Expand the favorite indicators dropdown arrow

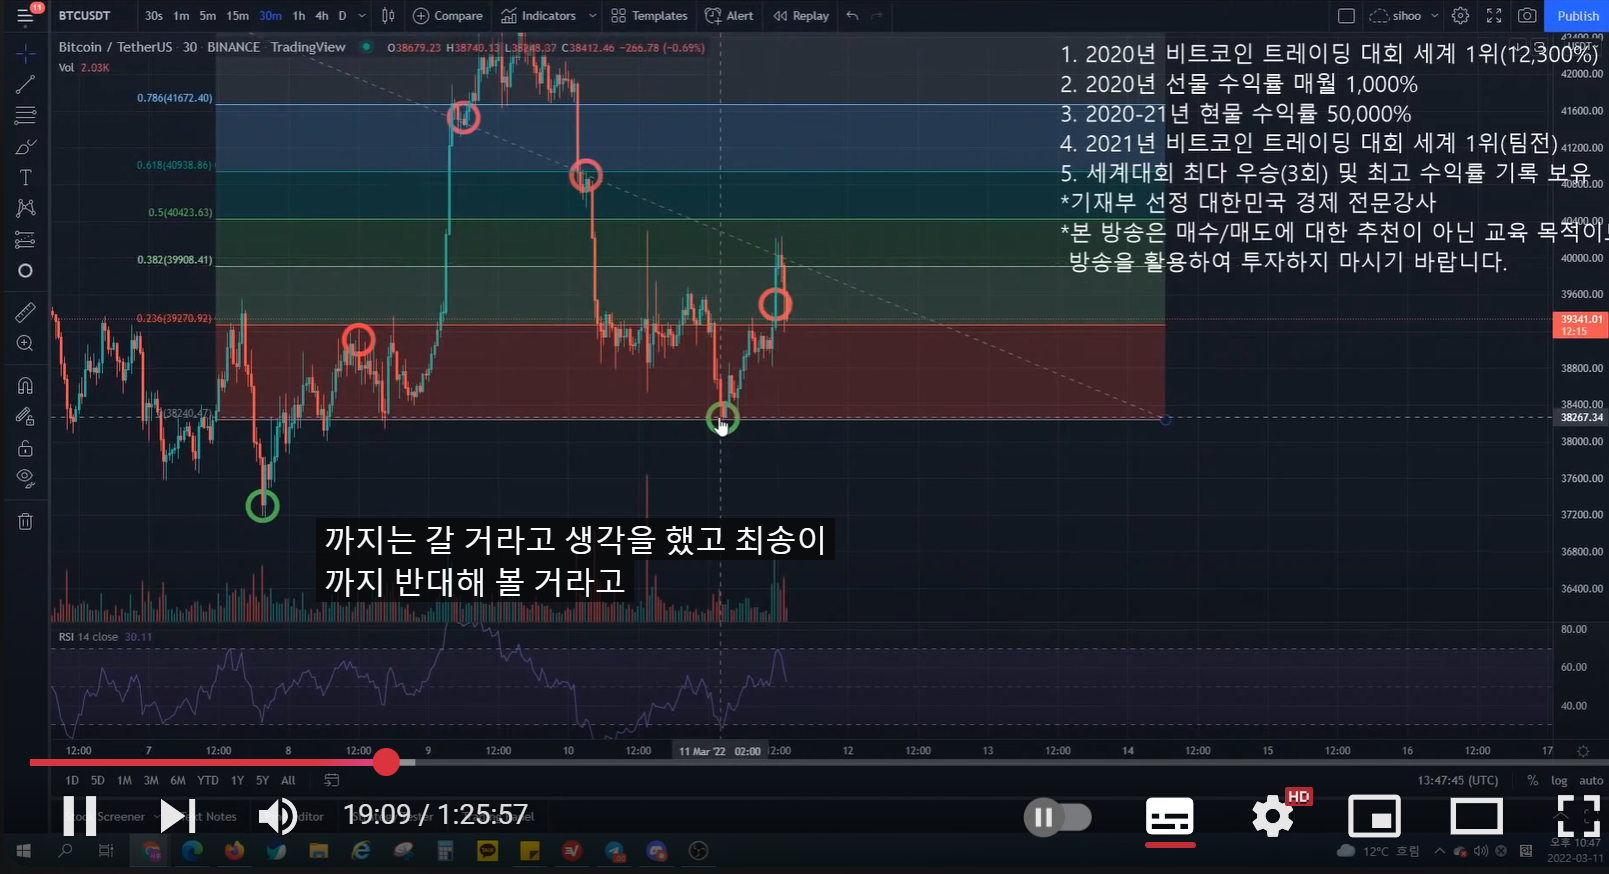592,15
